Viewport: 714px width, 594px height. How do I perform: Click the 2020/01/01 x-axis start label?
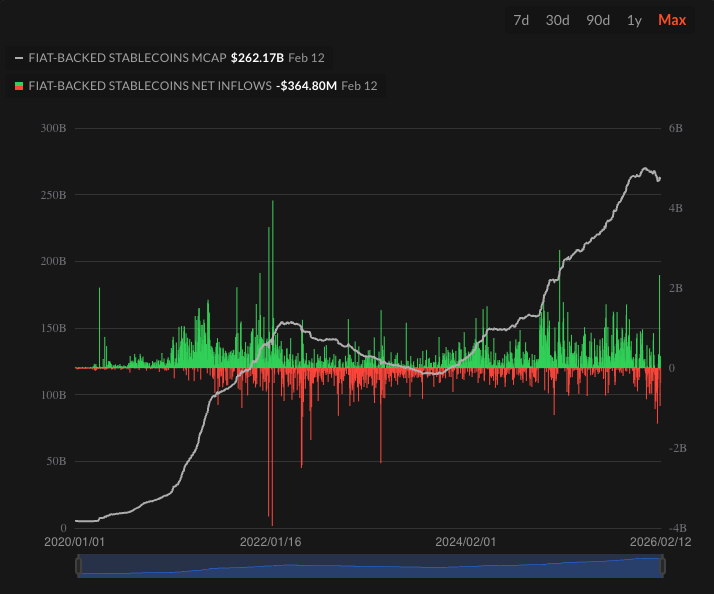[76, 541]
